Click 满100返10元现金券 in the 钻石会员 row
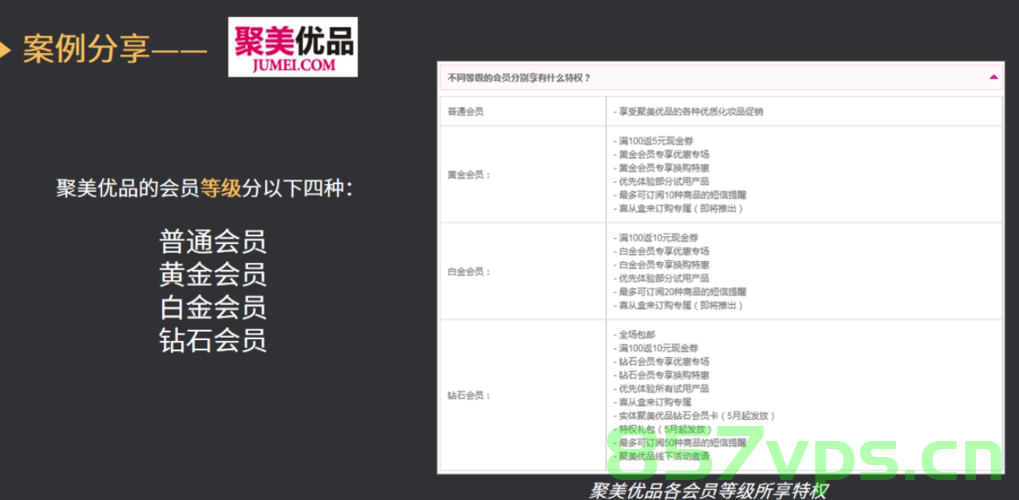Screen dimensions: 1019x500 click(x=657, y=348)
